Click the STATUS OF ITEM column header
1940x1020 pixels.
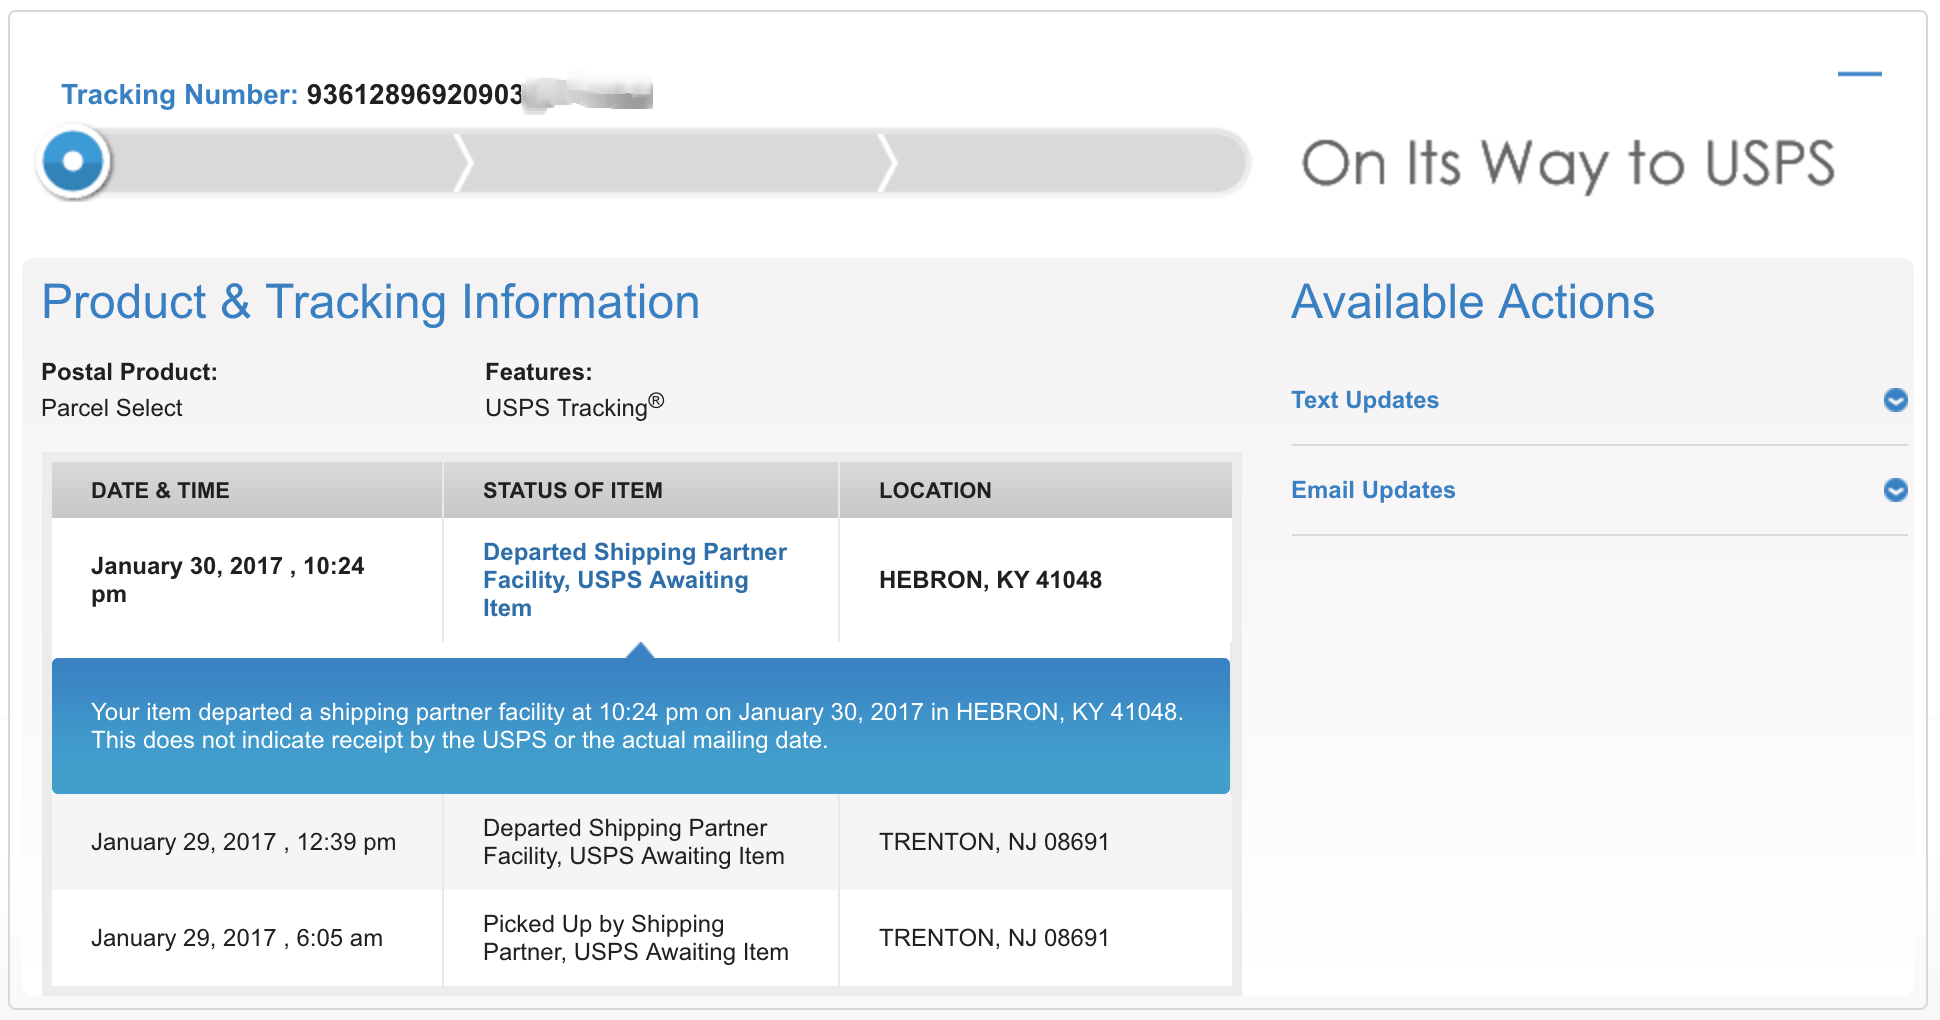point(572,490)
